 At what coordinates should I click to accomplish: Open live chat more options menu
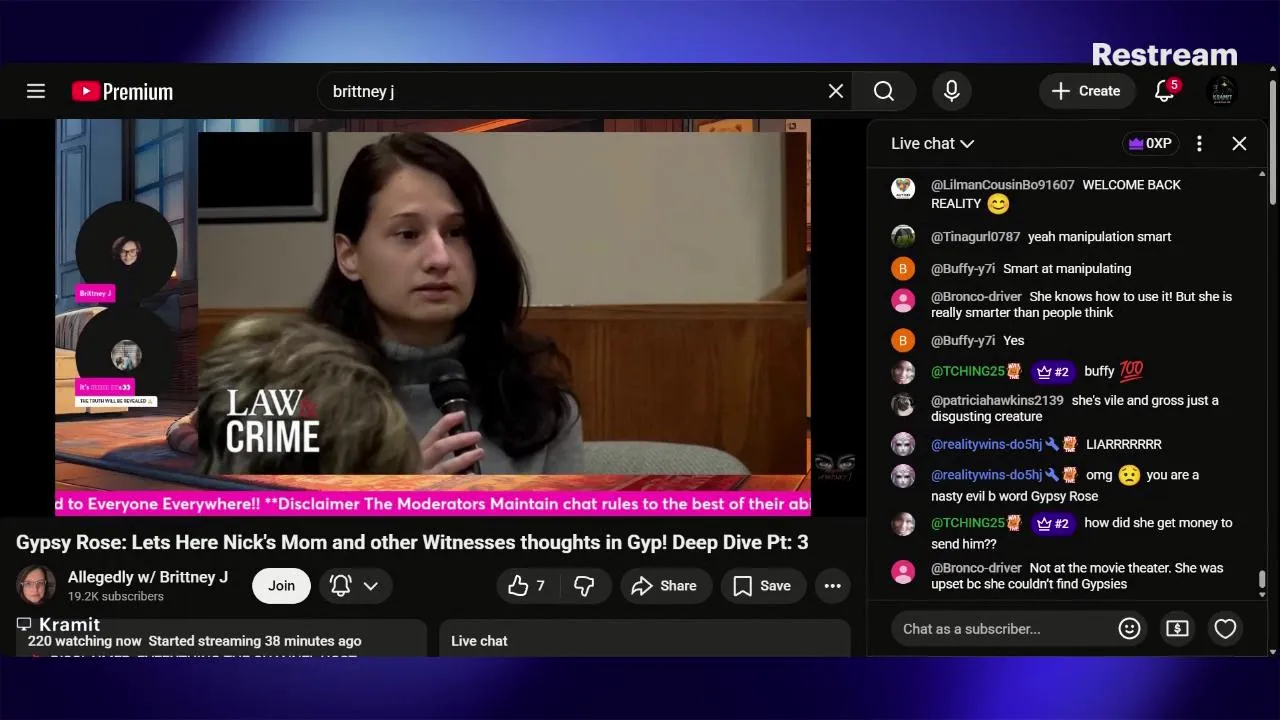pyautogui.click(x=1199, y=144)
